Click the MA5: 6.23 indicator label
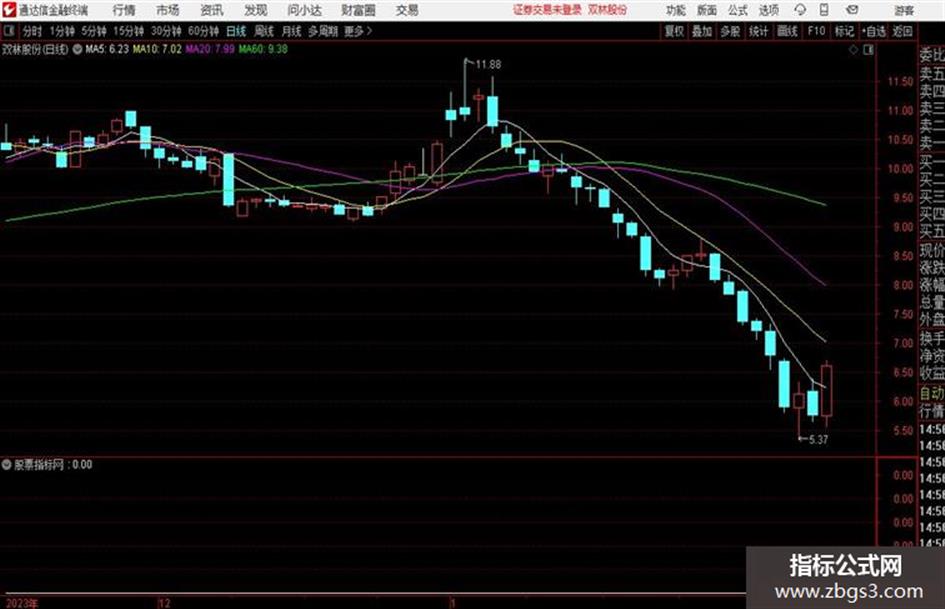The image size is (945, 609). click(x=107, y=49)
